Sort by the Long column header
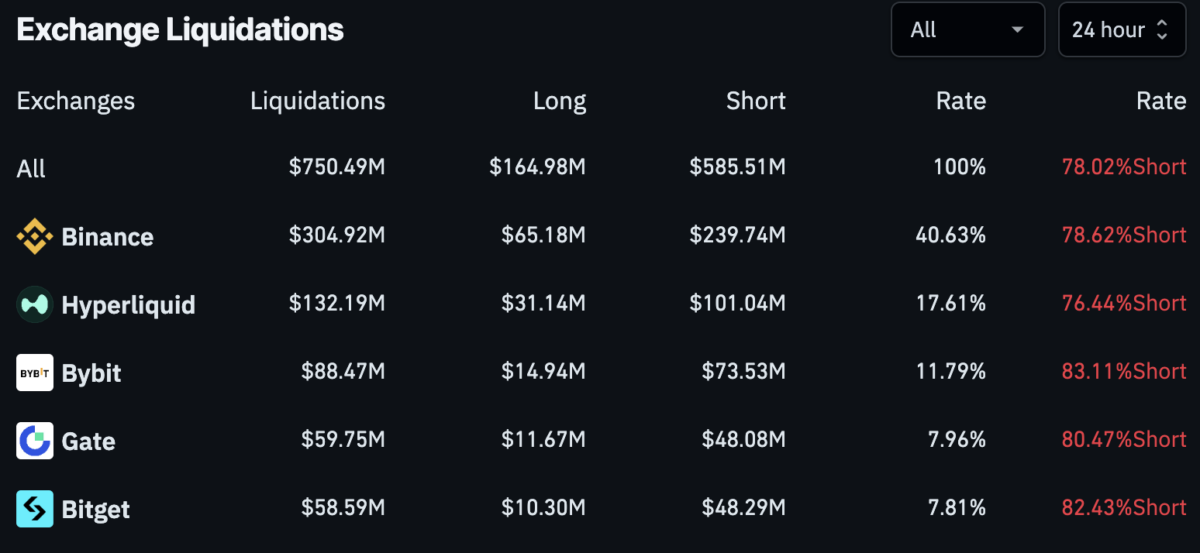Image resolution: width=1200 pixels, height=553 pixels. pyautogui.click(x=559, y=101)
